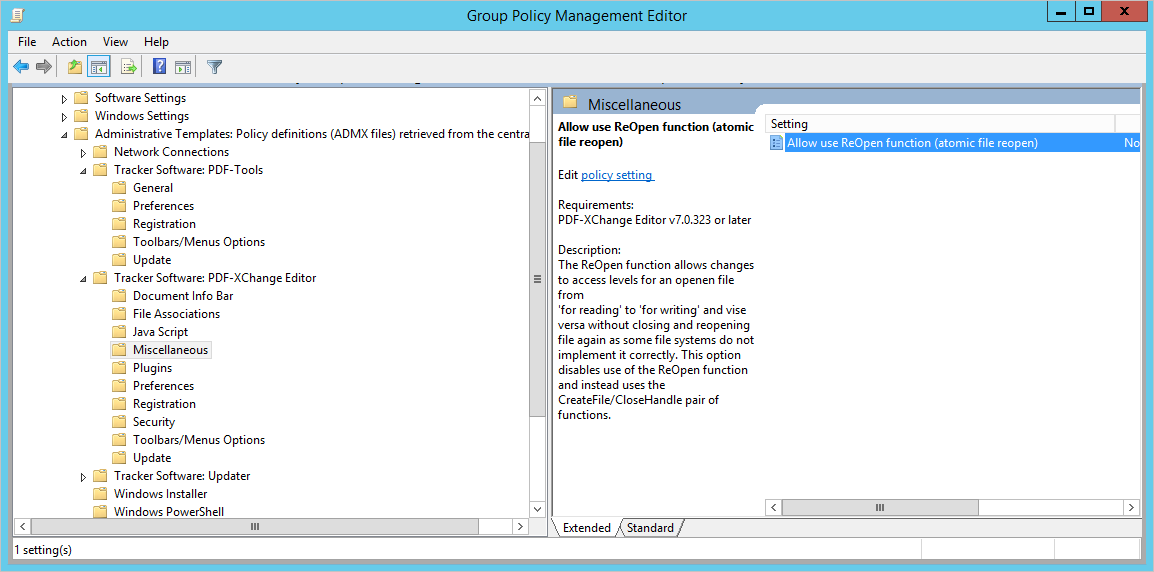Toggle the console tree show/hide icon
This screenshot has height=572, width=1154.
click(x=98, y=67)
